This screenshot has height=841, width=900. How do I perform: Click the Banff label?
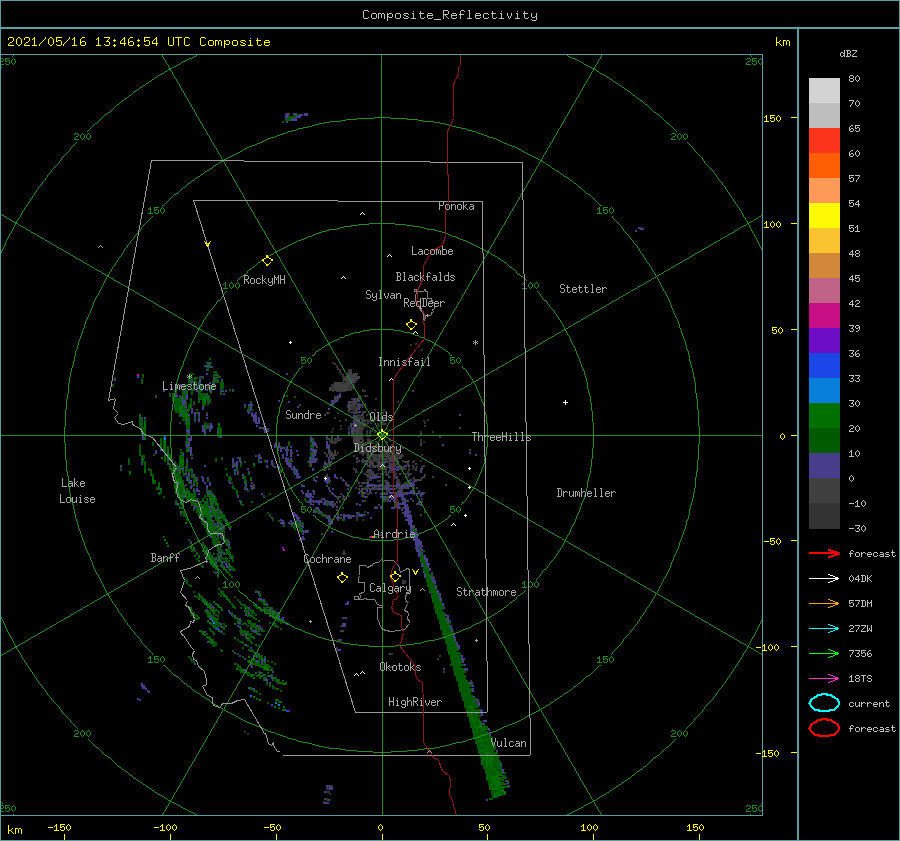coord(165,557)
